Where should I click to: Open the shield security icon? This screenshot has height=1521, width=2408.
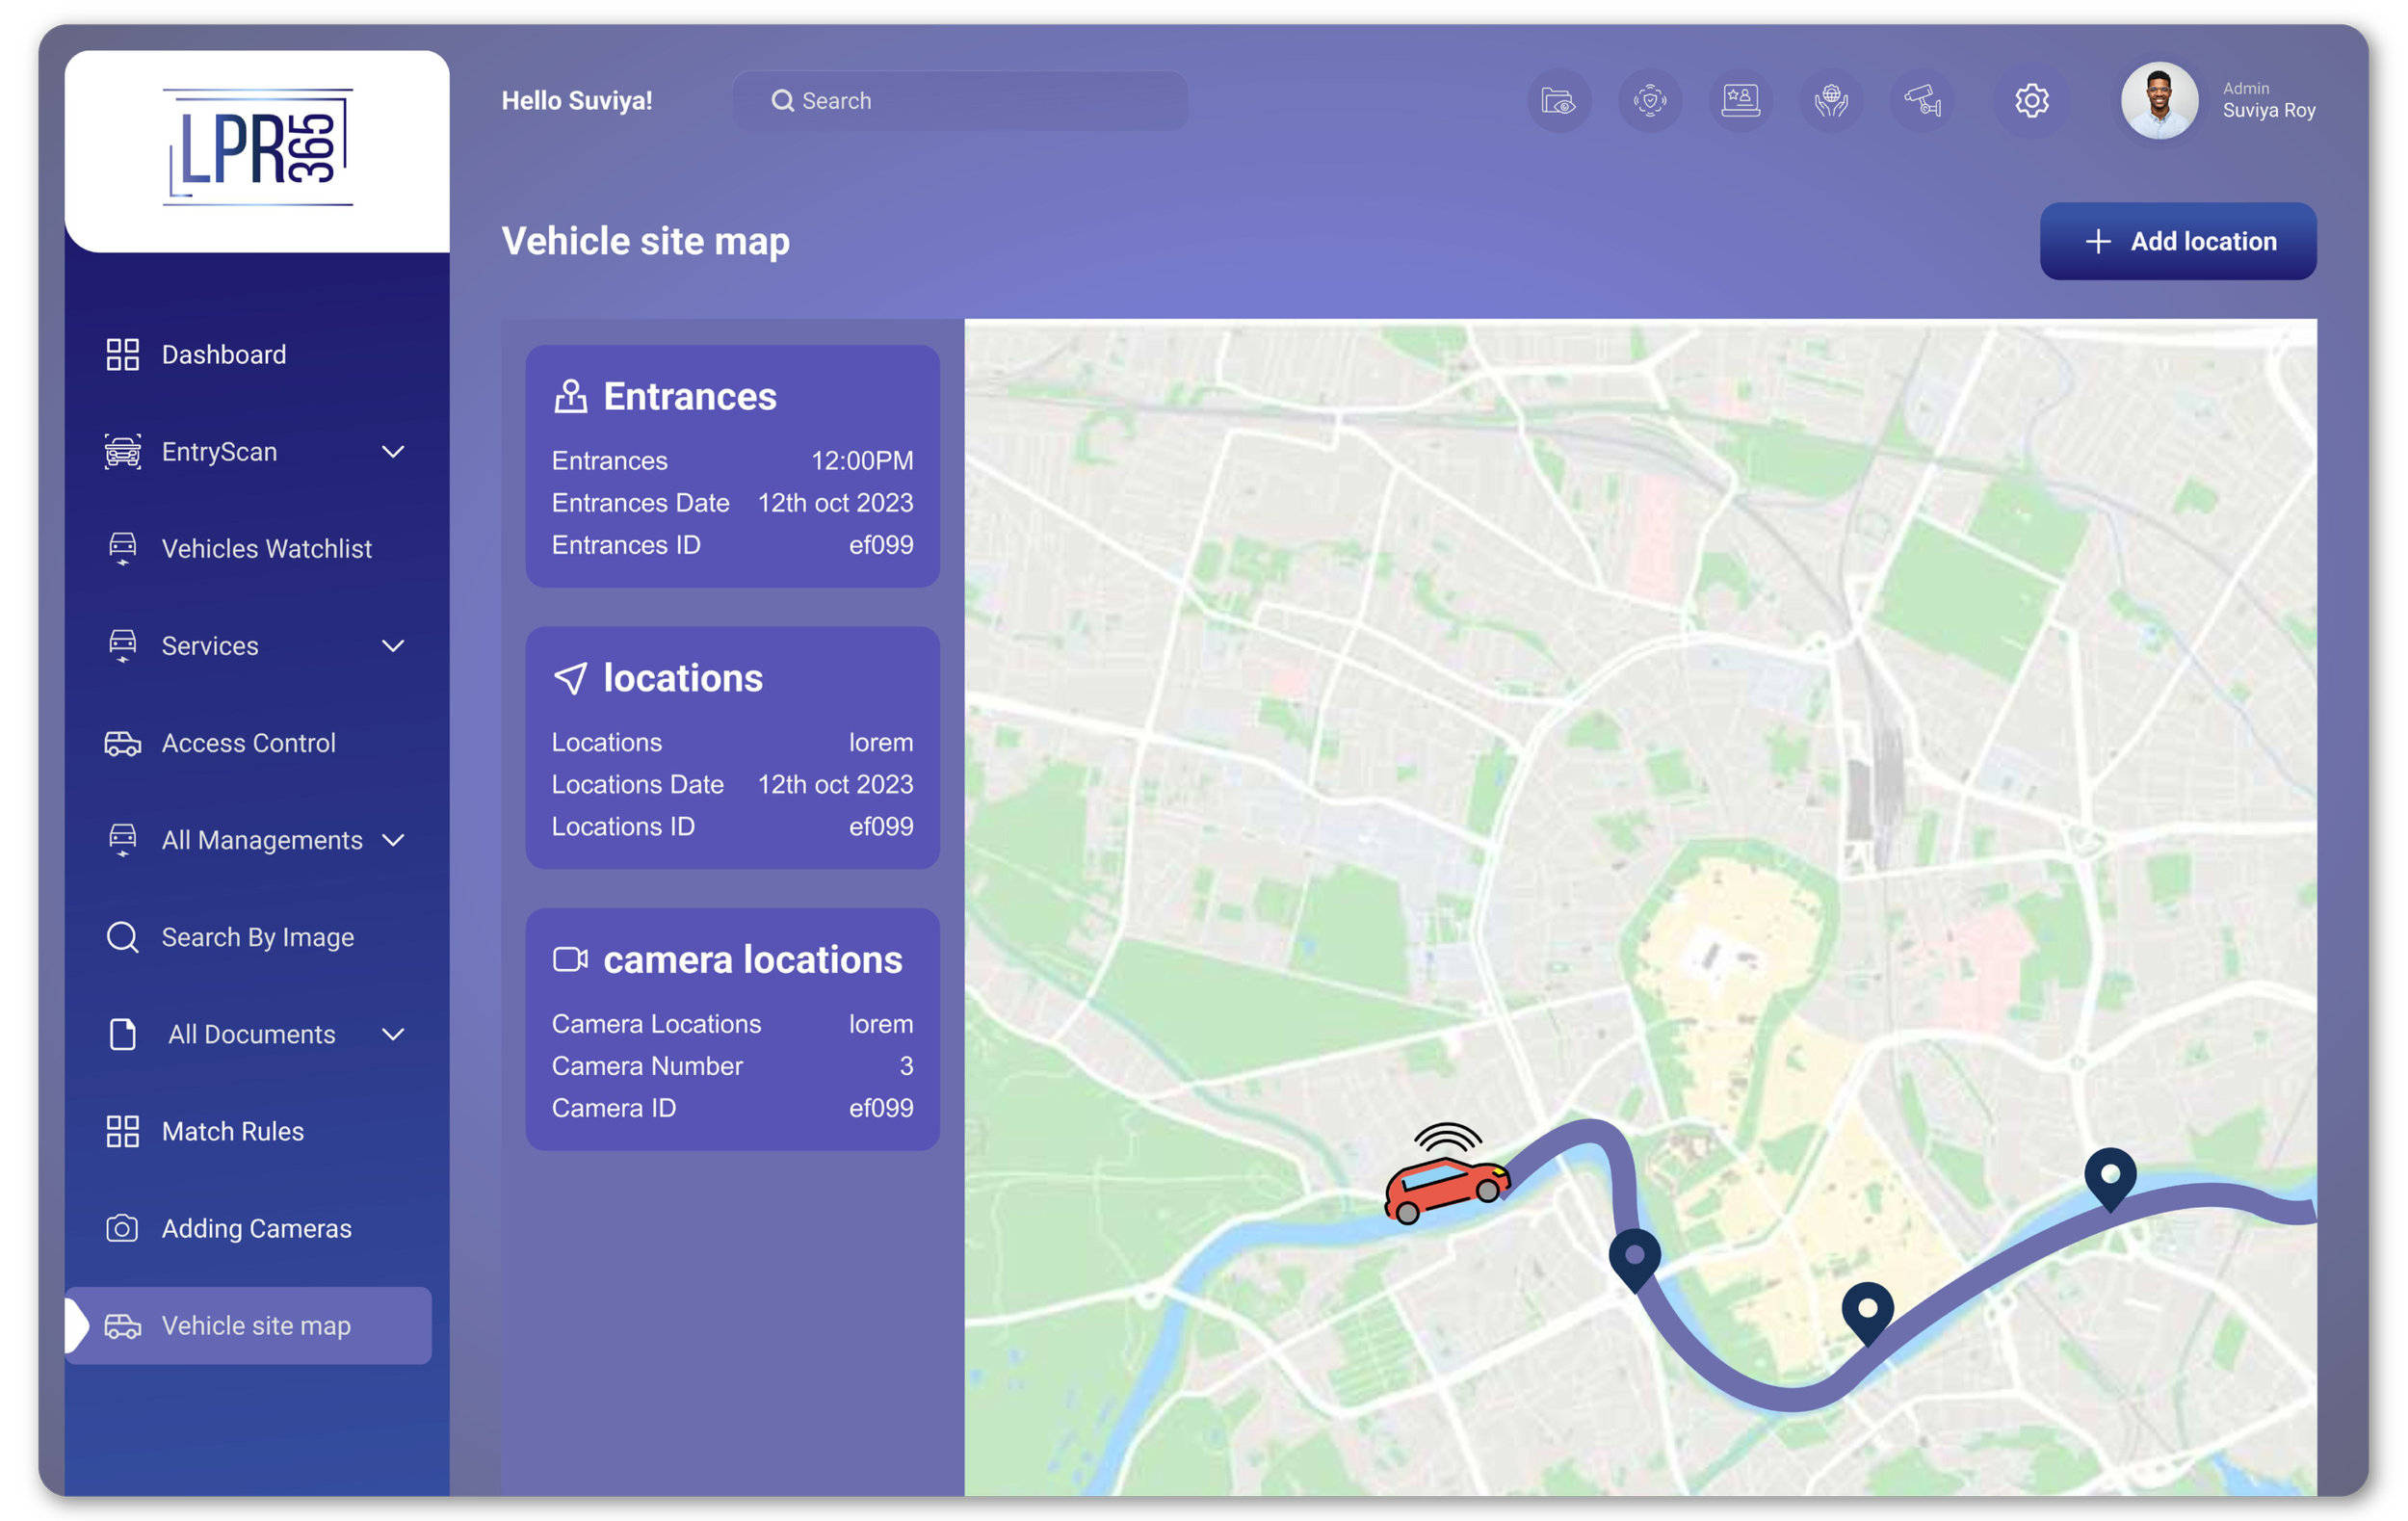tap(1649, 101)
